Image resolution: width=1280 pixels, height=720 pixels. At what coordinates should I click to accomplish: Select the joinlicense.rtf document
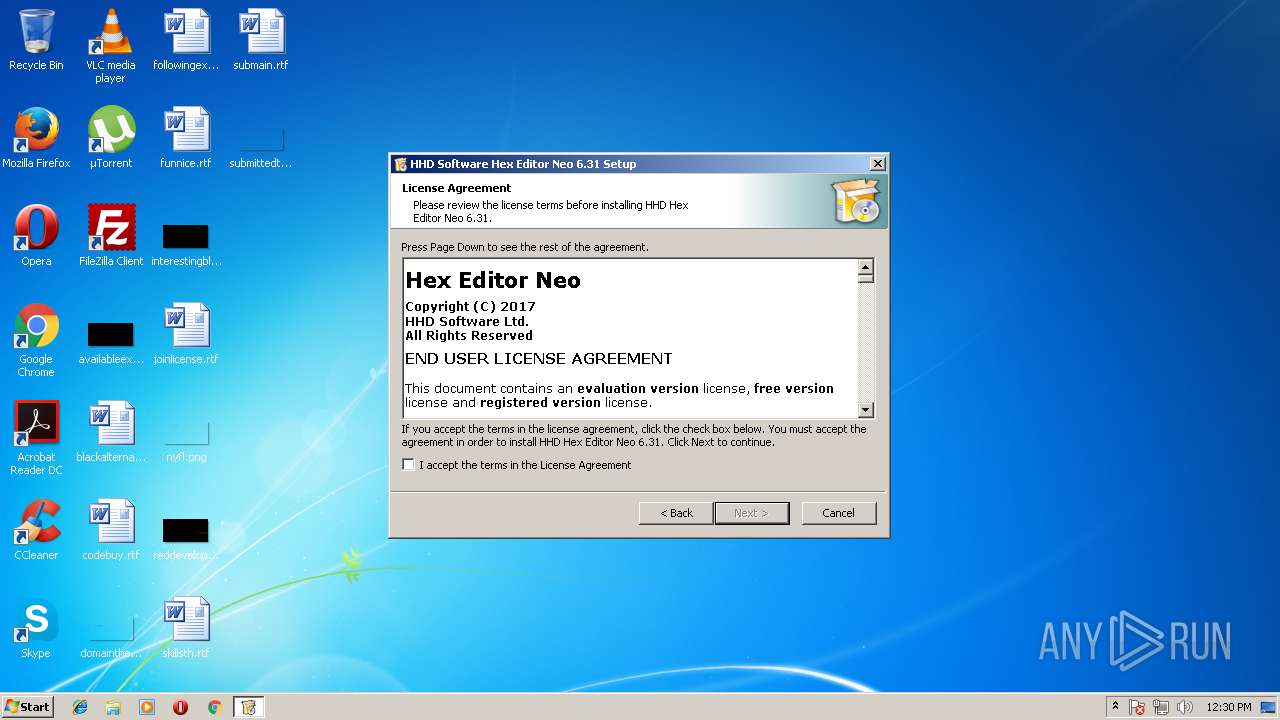coord(186,334)
